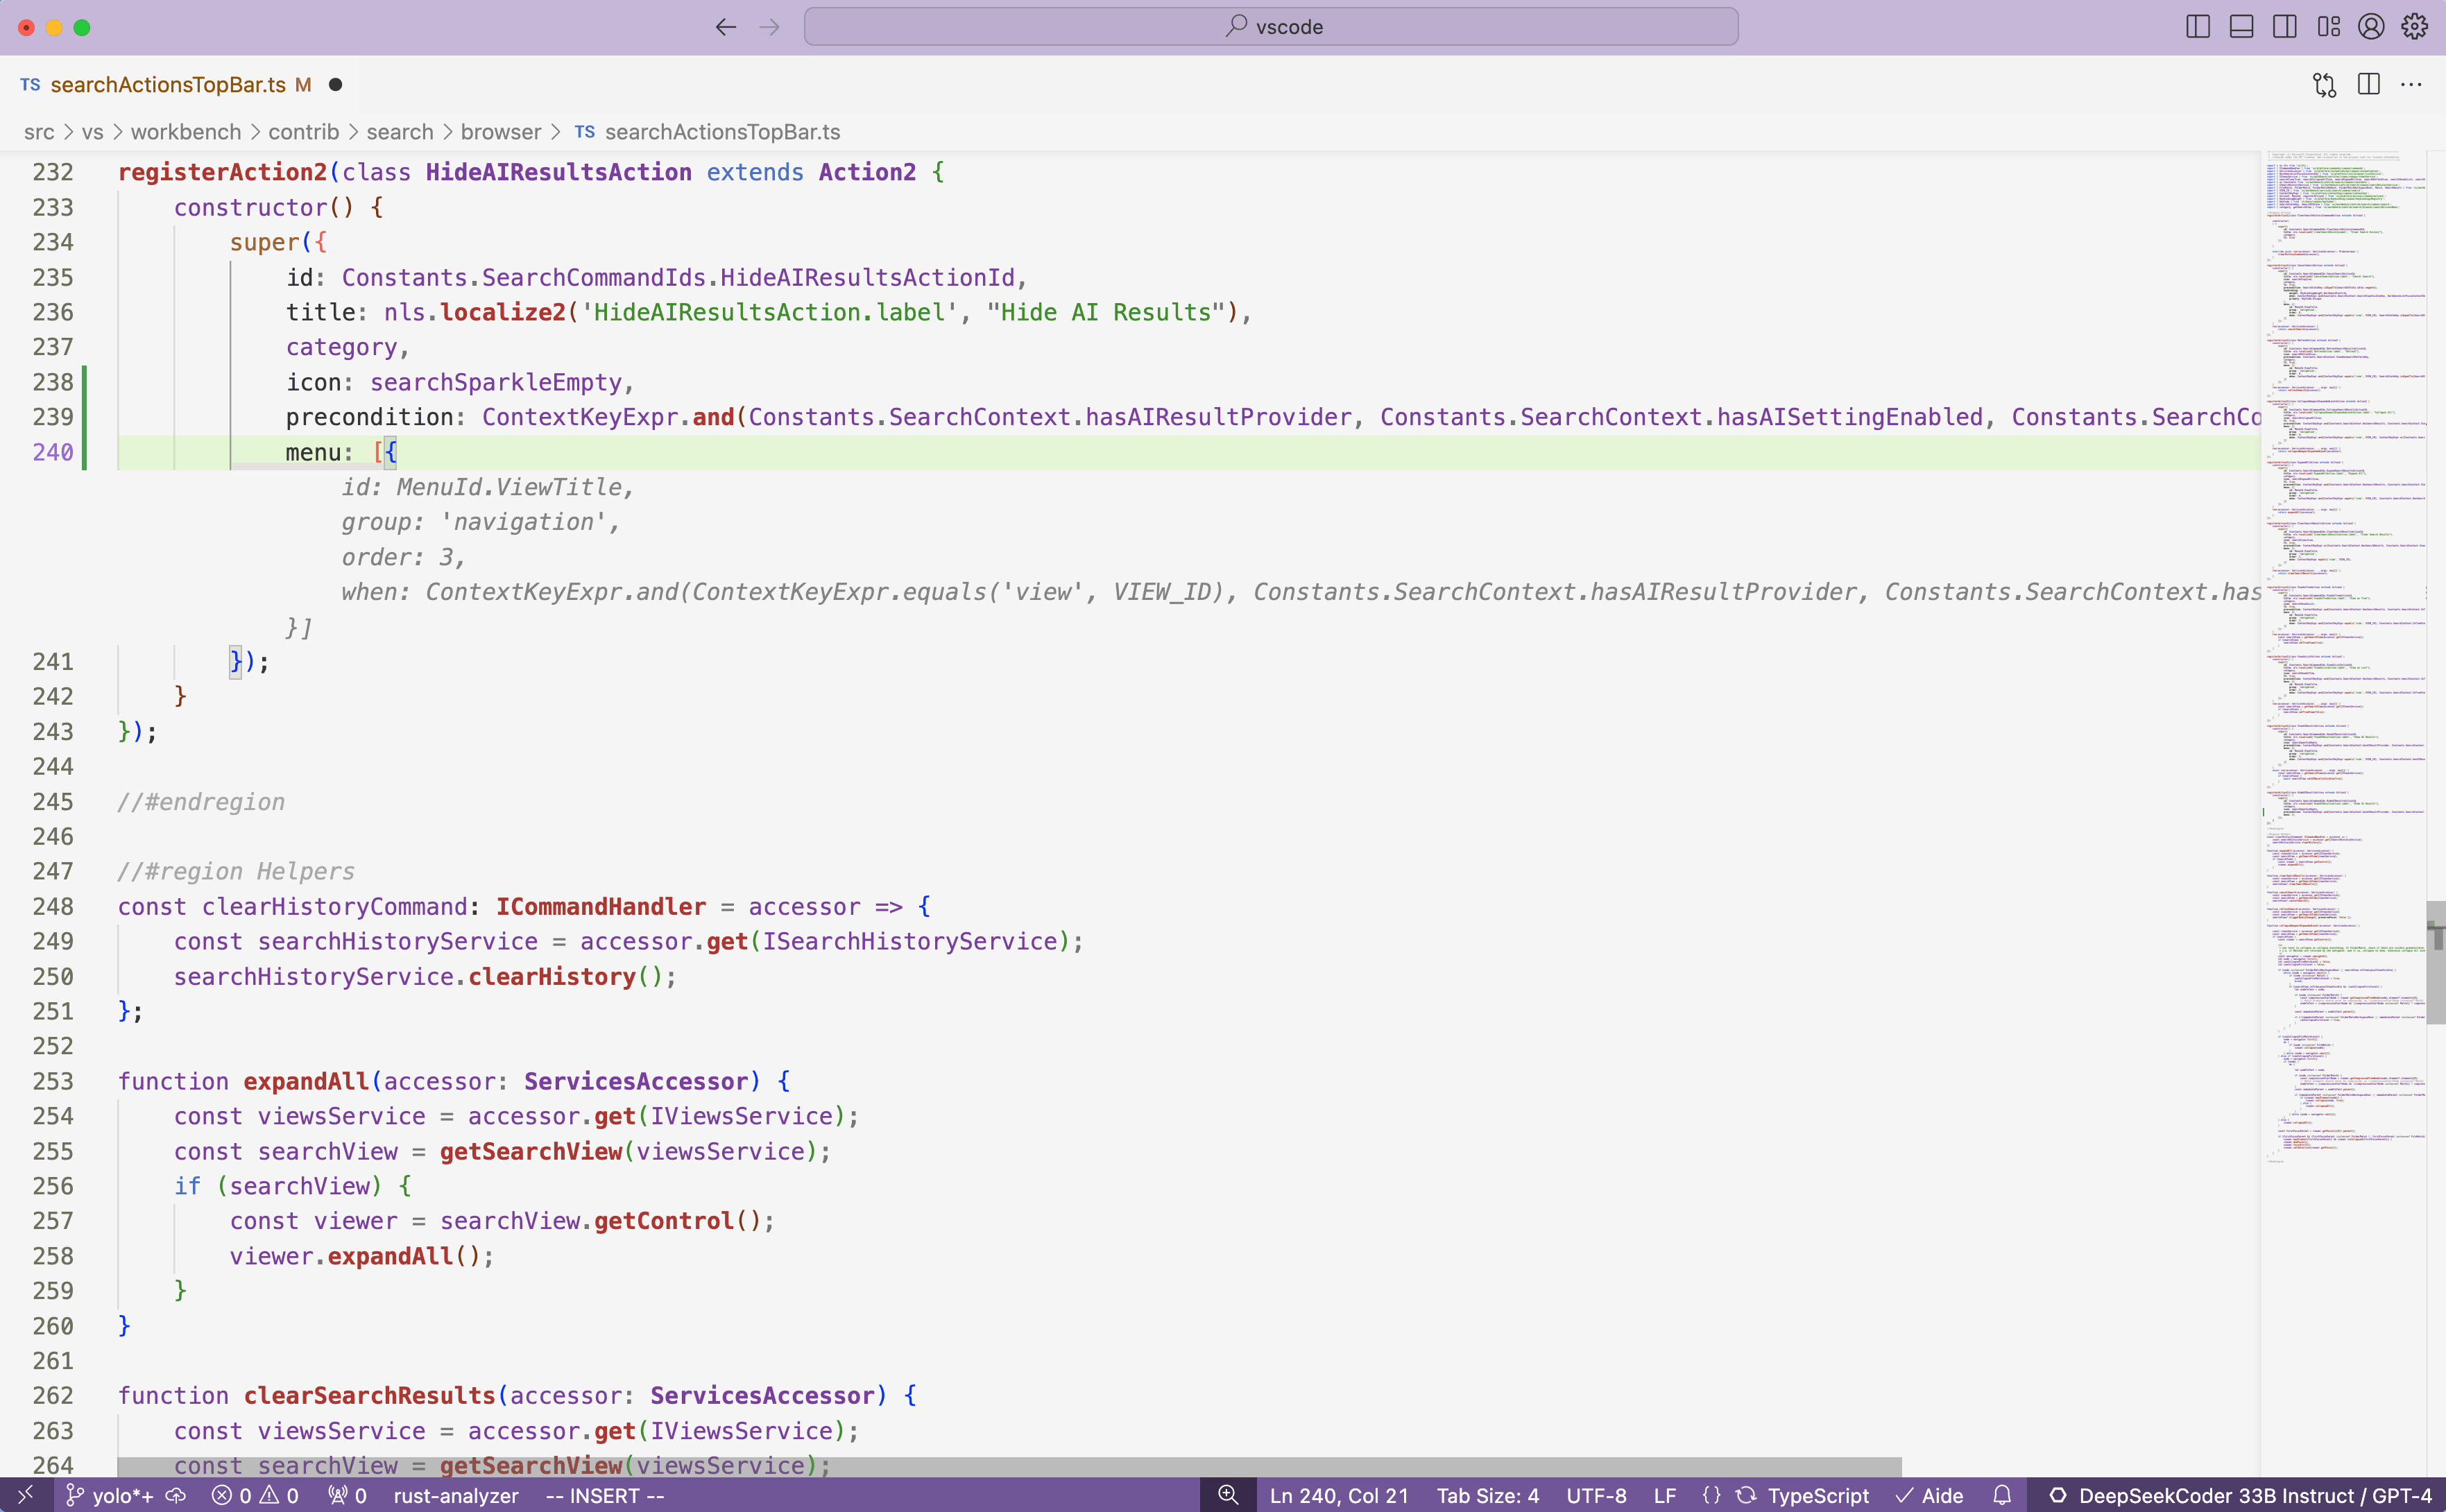Click line number 232 in the gutter
The width and height of the screenshot is (2446, 1512).
pyautogui.click(x=53, y=172)
